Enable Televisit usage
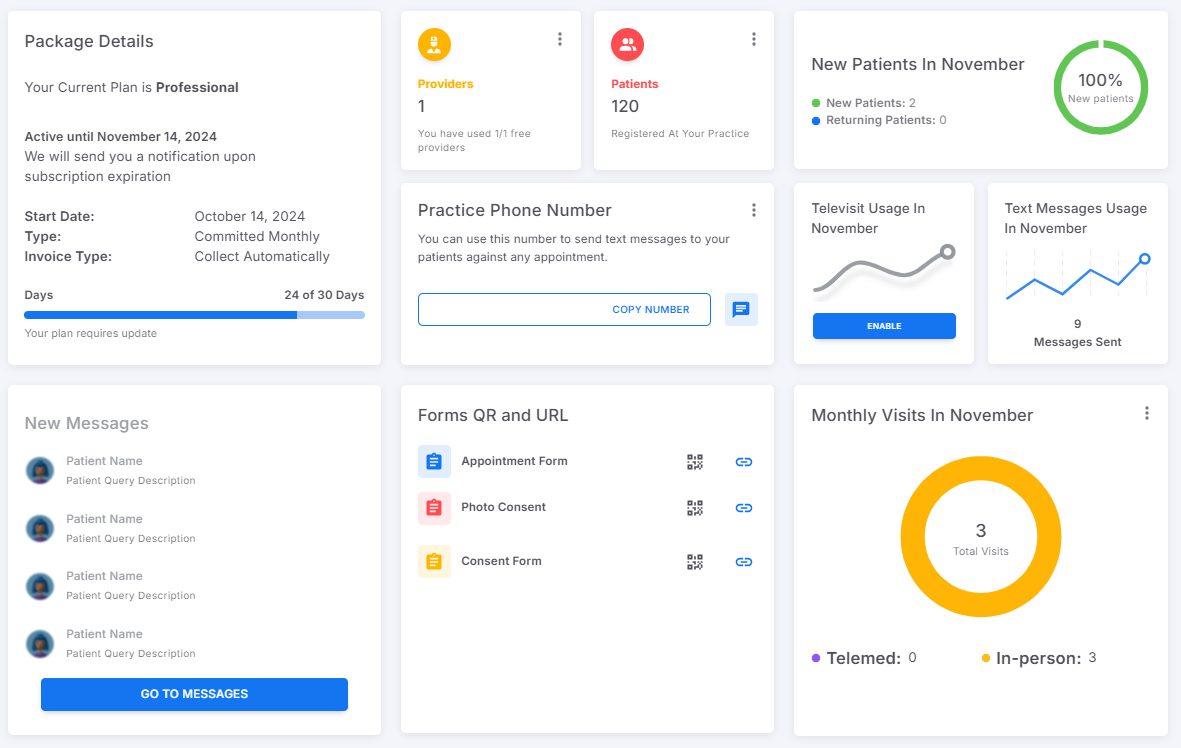 click(883, 326)
